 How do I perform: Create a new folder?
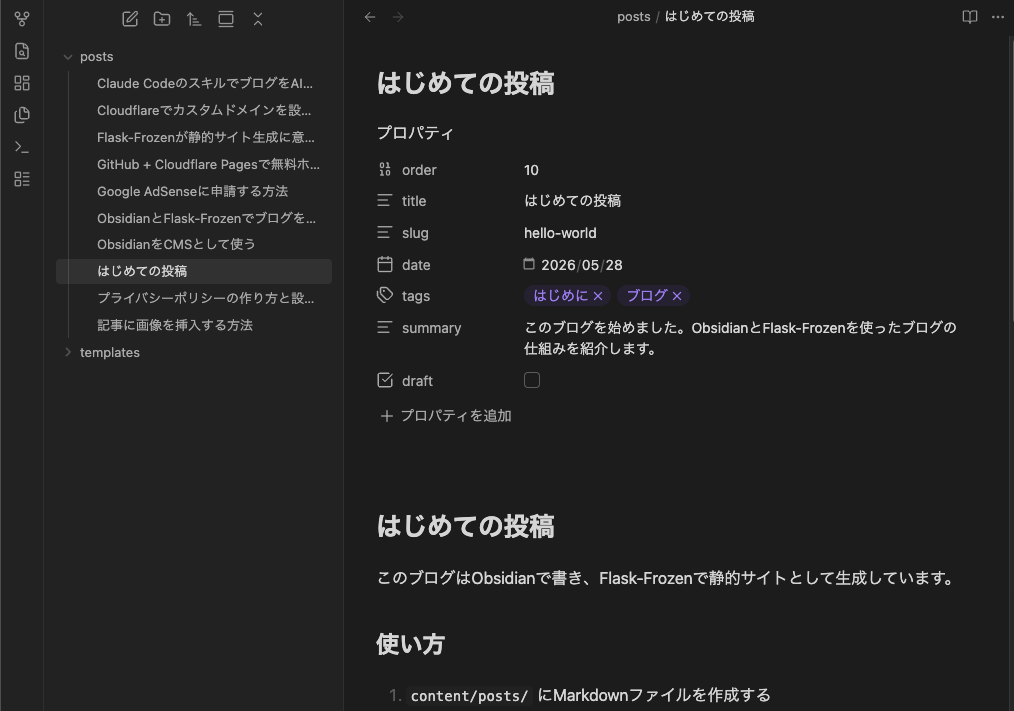coord(162,19)
